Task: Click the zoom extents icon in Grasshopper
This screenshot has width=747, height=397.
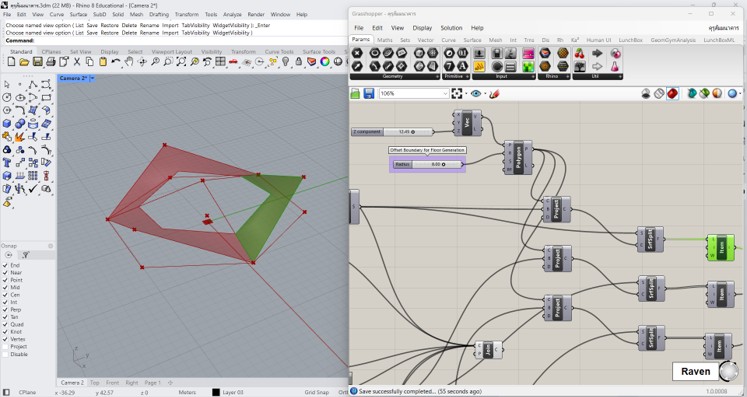Action: 457,93
